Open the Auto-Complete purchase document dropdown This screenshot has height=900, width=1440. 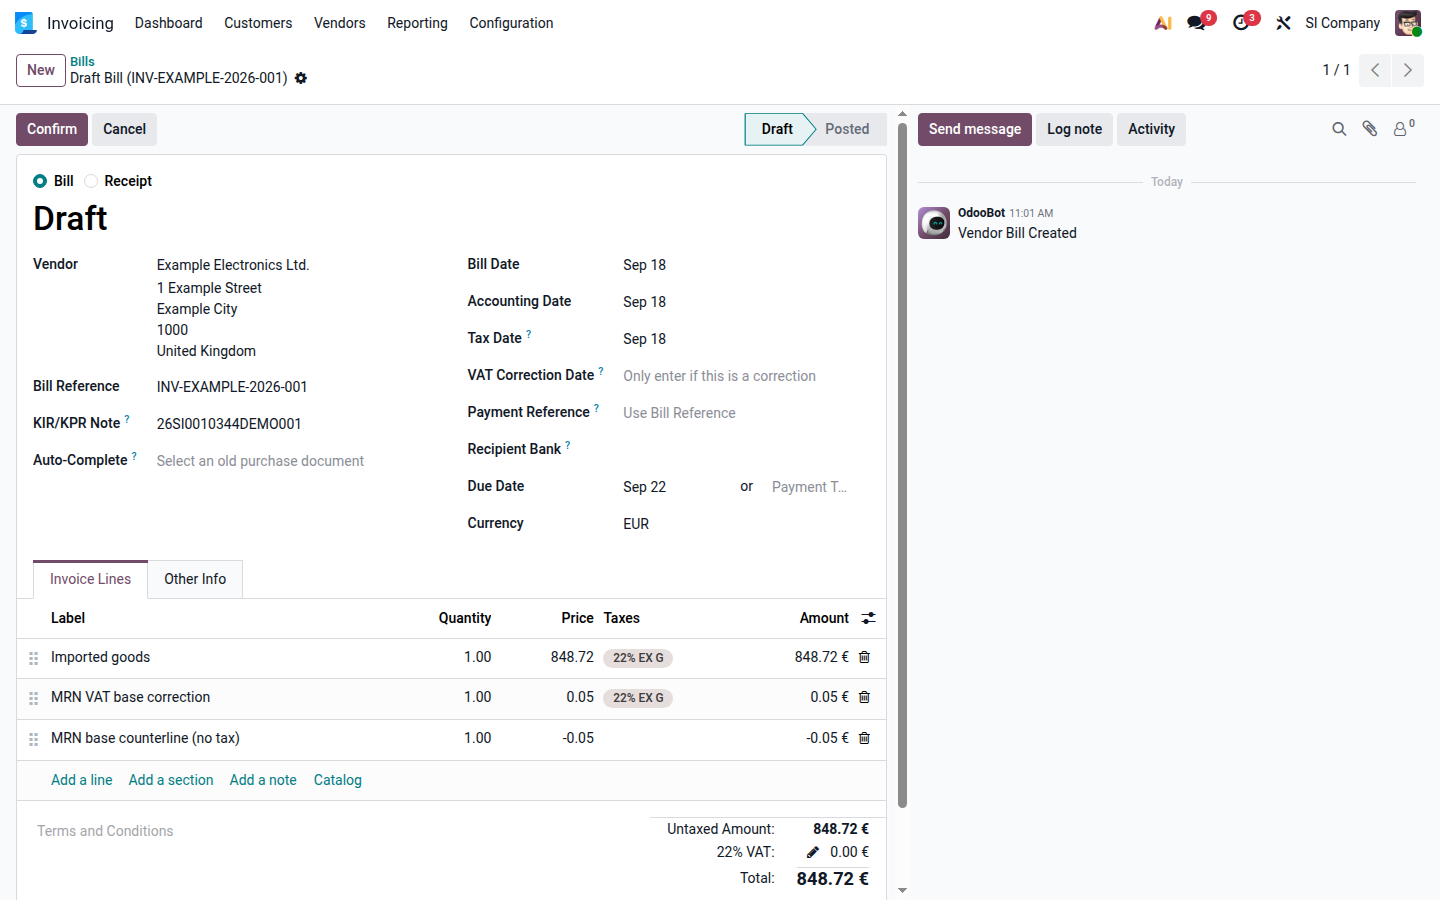pos(298,461)
